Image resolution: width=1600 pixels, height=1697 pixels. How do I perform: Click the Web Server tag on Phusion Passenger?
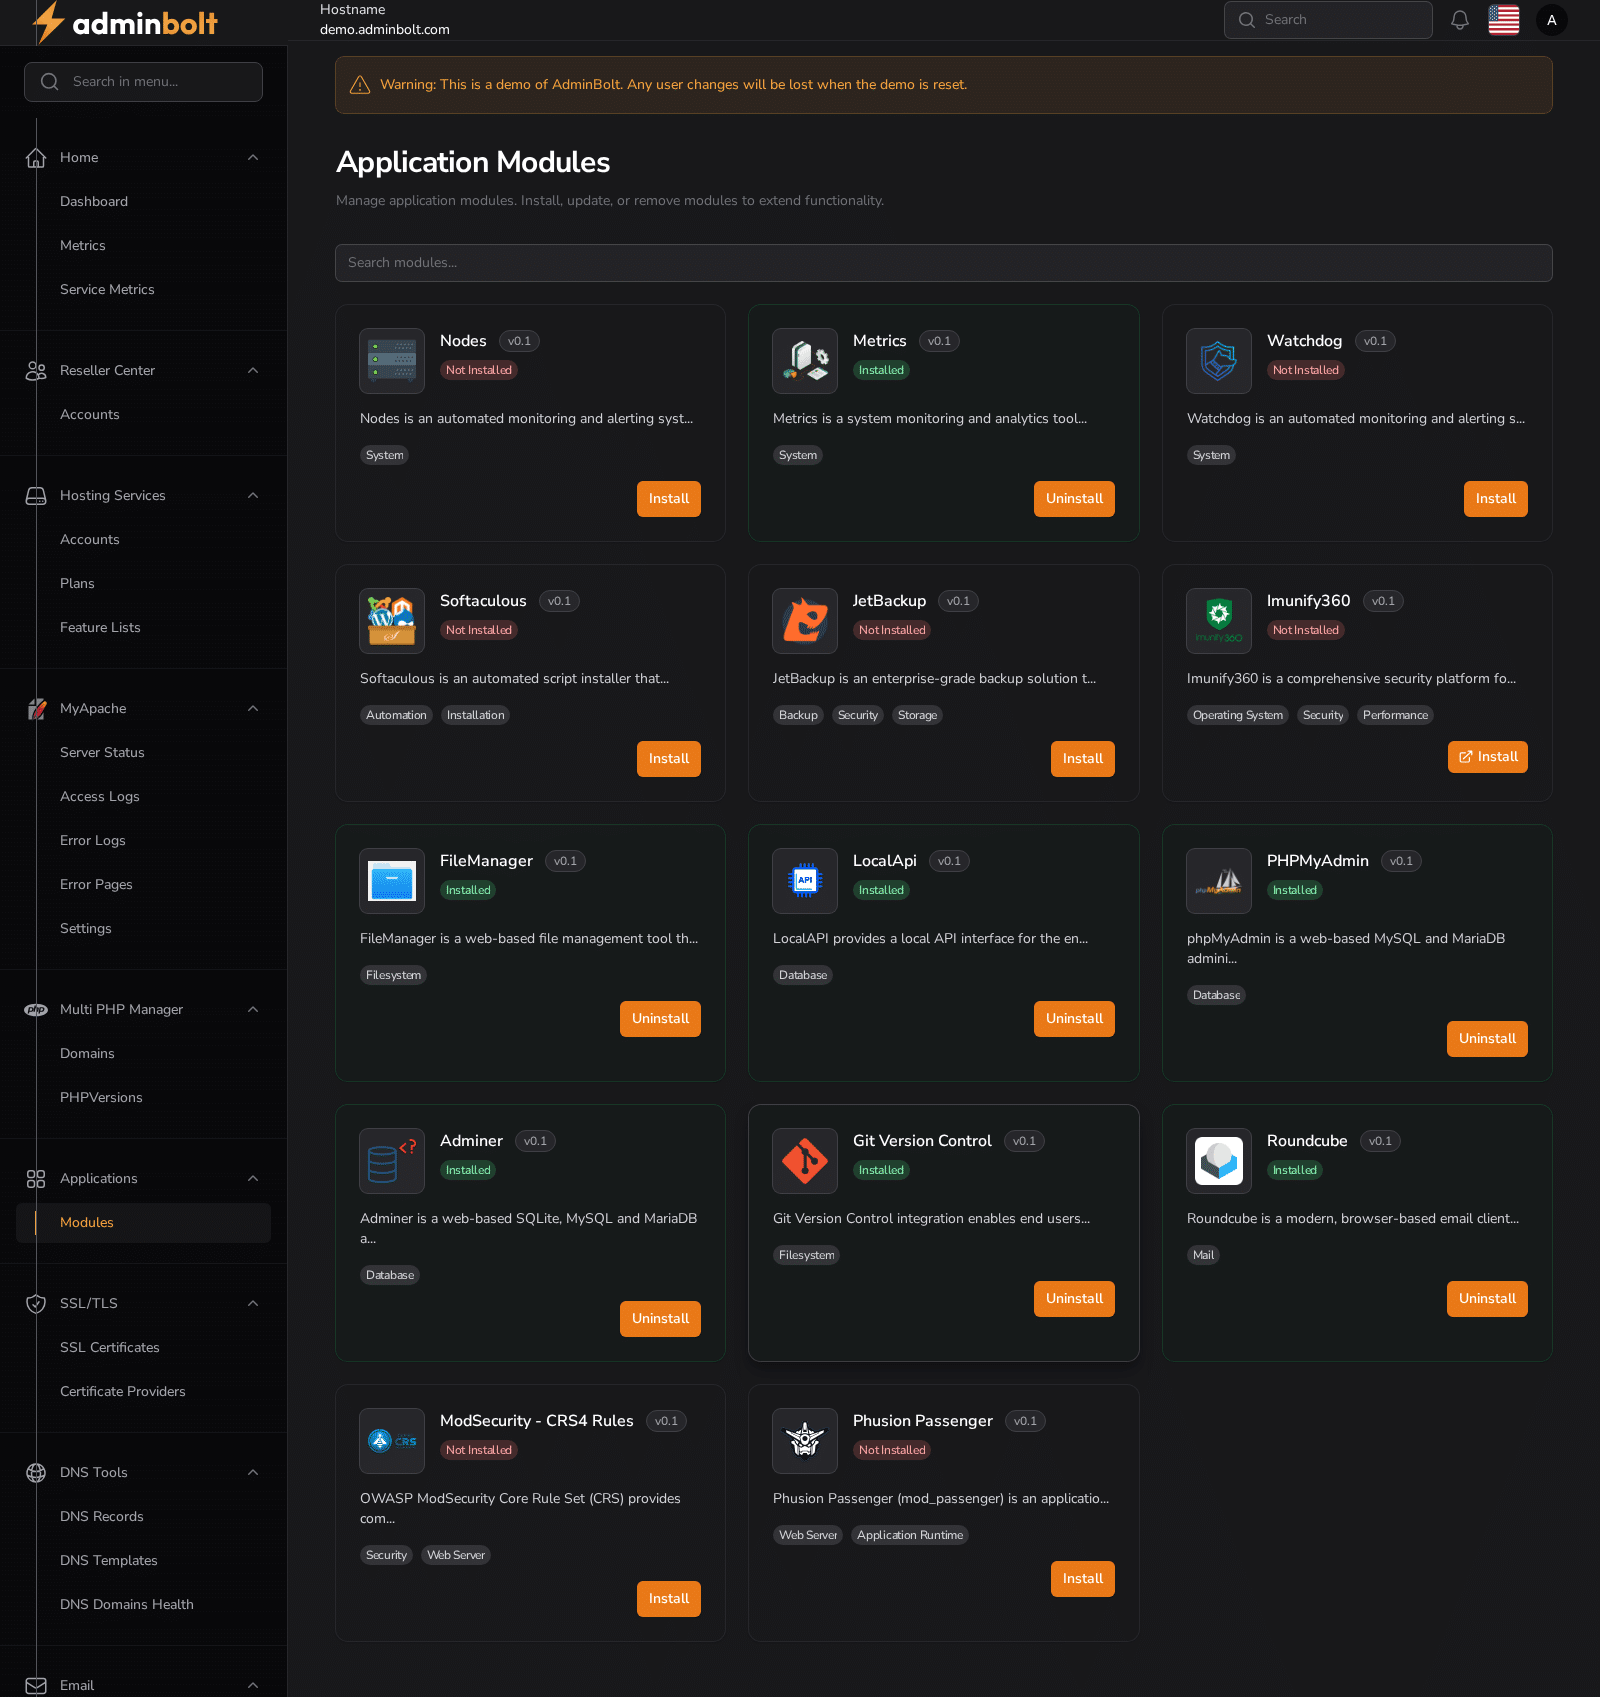808,1535
